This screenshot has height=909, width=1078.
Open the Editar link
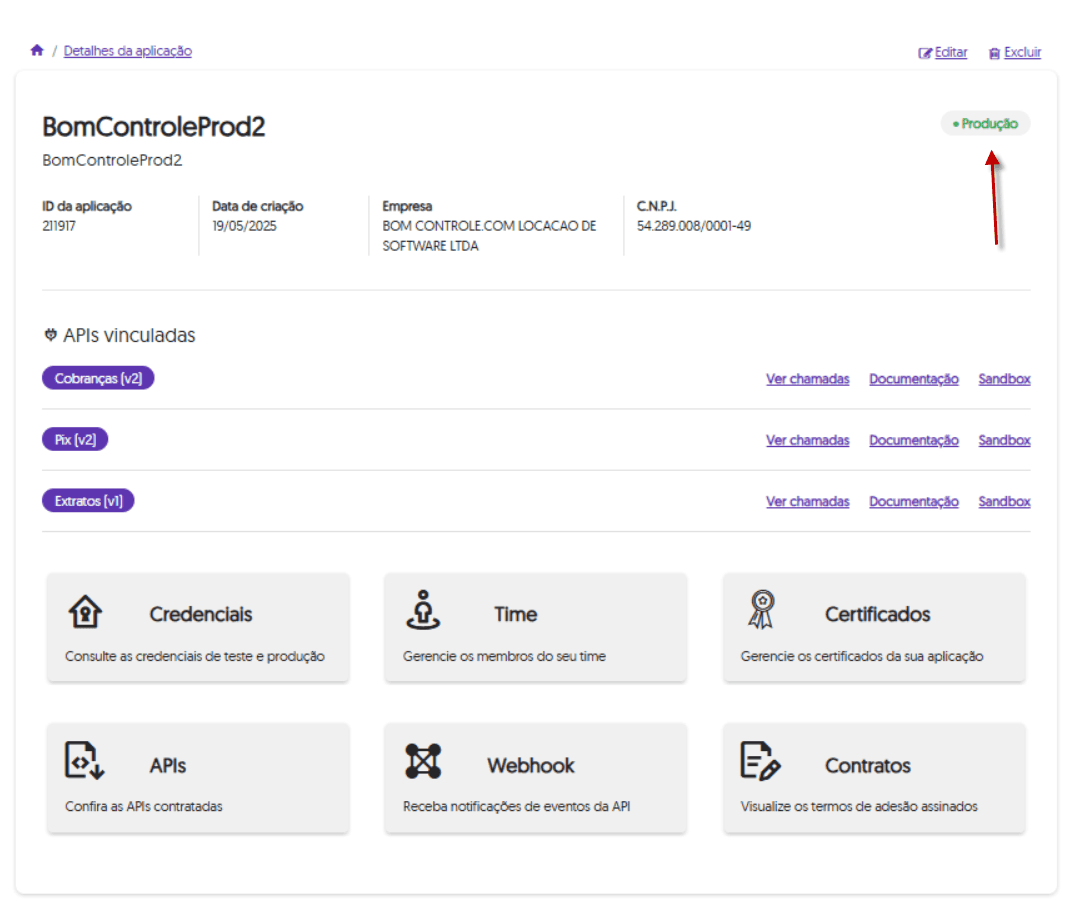tap(951, 52)
